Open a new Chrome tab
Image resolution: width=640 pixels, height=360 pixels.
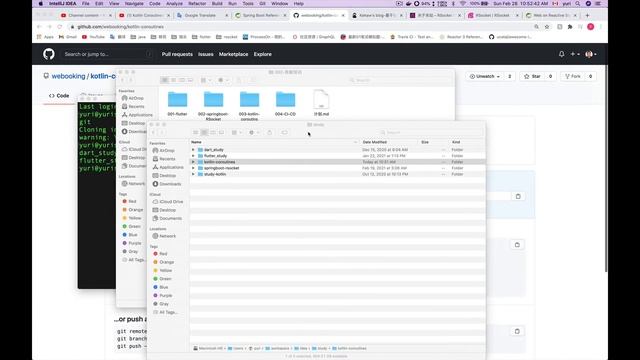point(587,15)
